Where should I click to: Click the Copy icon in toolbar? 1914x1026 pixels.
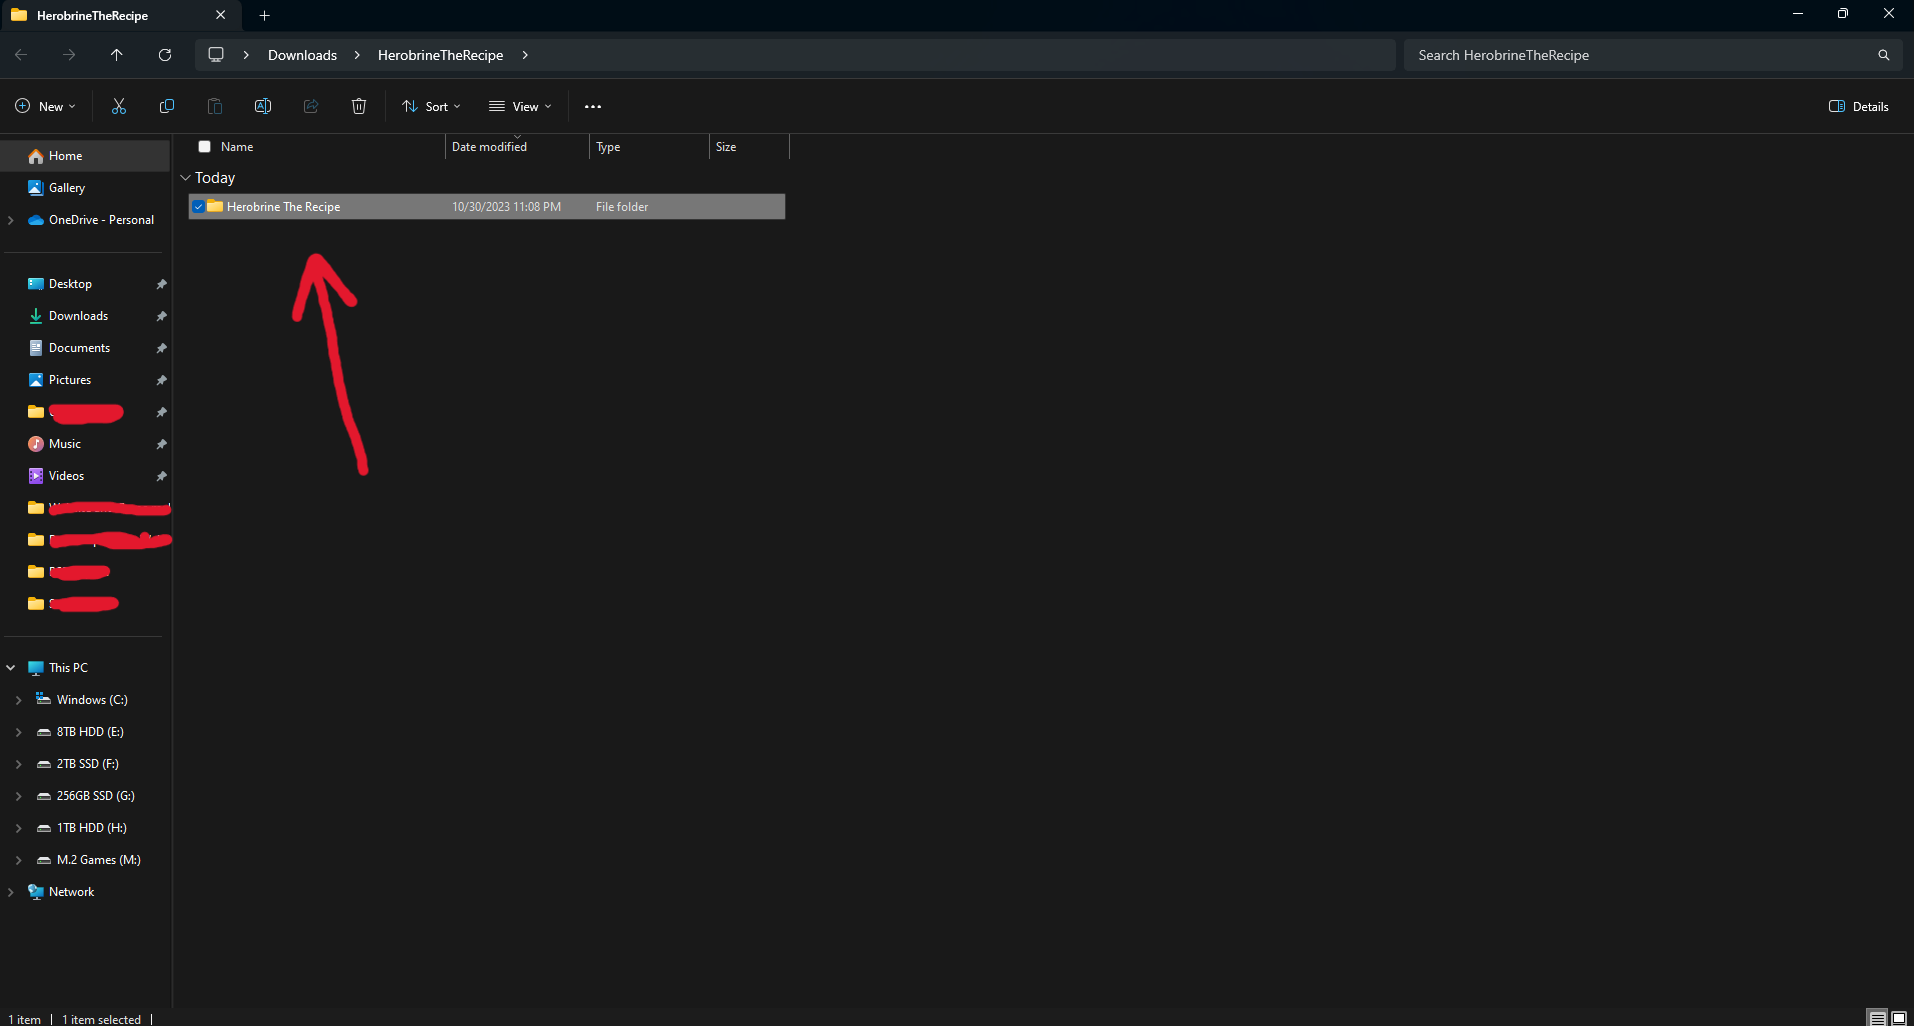pos(167,107)
